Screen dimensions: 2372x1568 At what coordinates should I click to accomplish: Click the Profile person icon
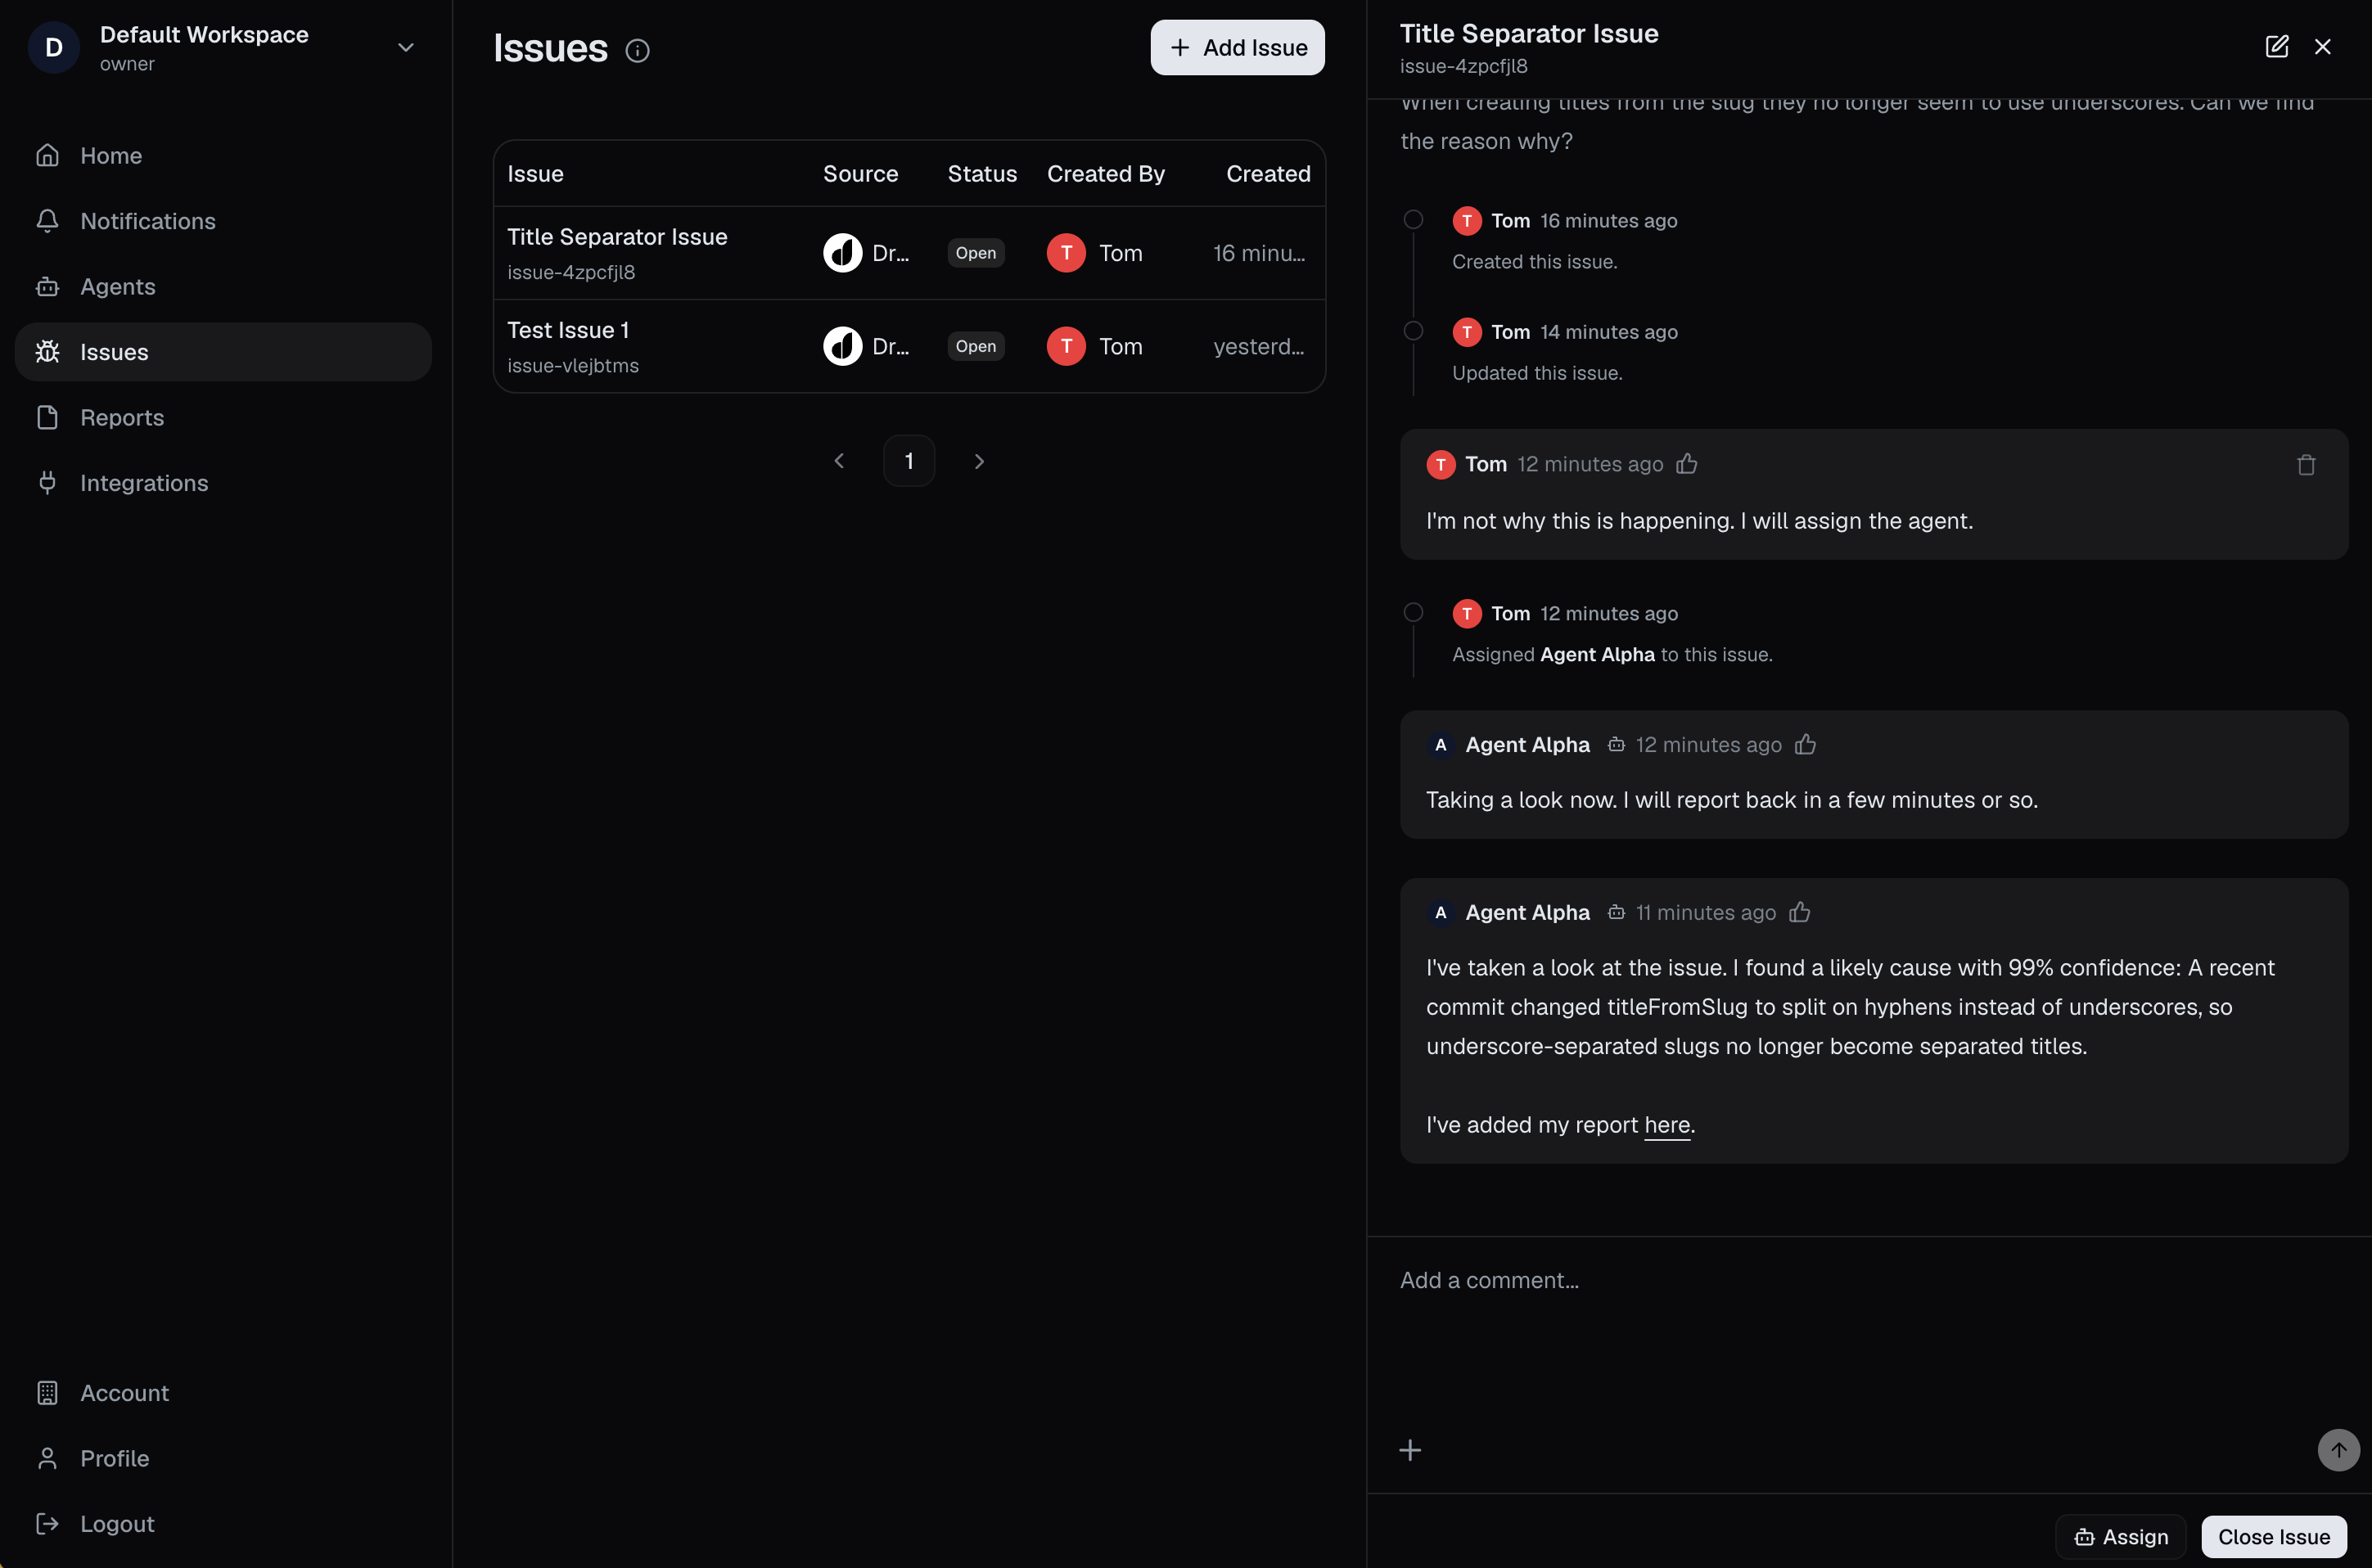click(x=47, y=1459)
